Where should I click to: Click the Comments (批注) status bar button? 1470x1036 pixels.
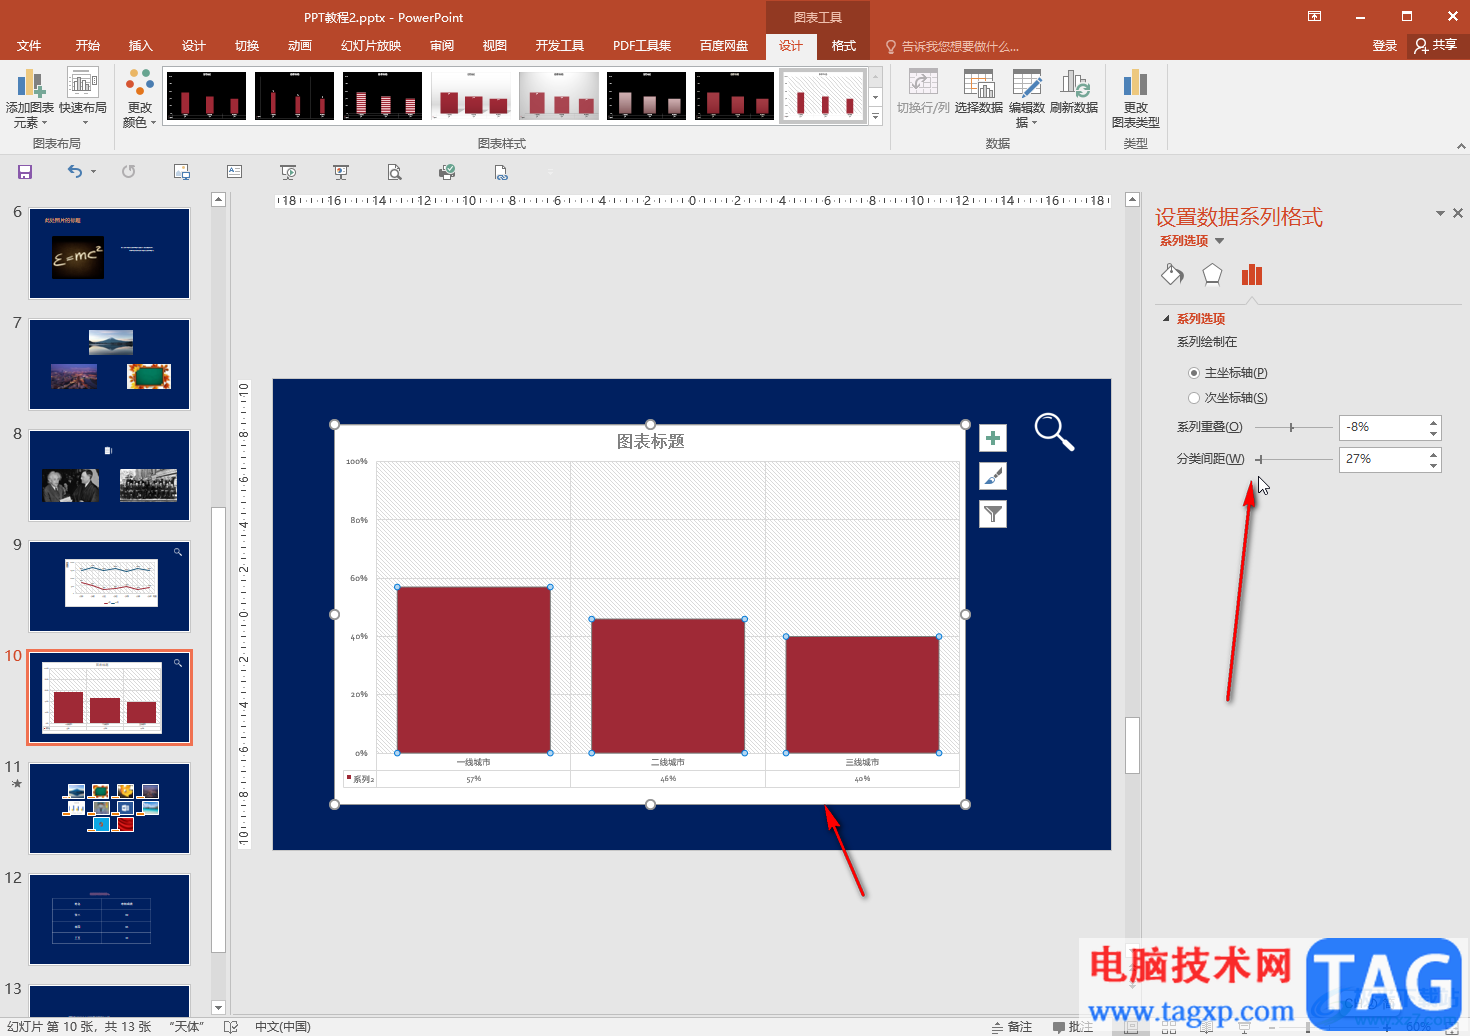[x=1073, y=1027]
